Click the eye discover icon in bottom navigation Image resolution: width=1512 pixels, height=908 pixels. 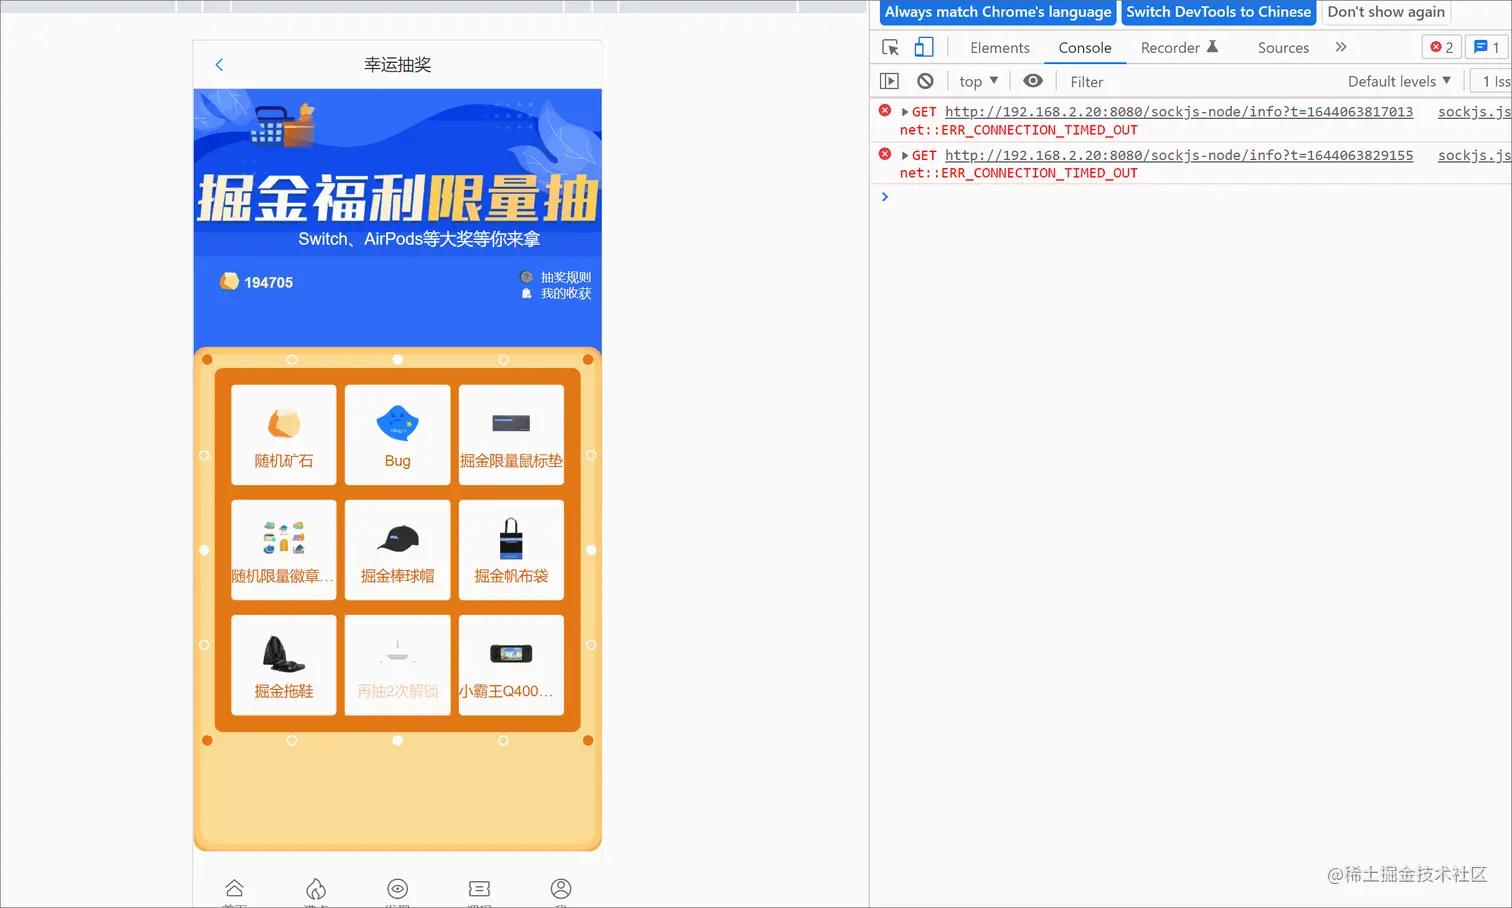click(398, 889)
